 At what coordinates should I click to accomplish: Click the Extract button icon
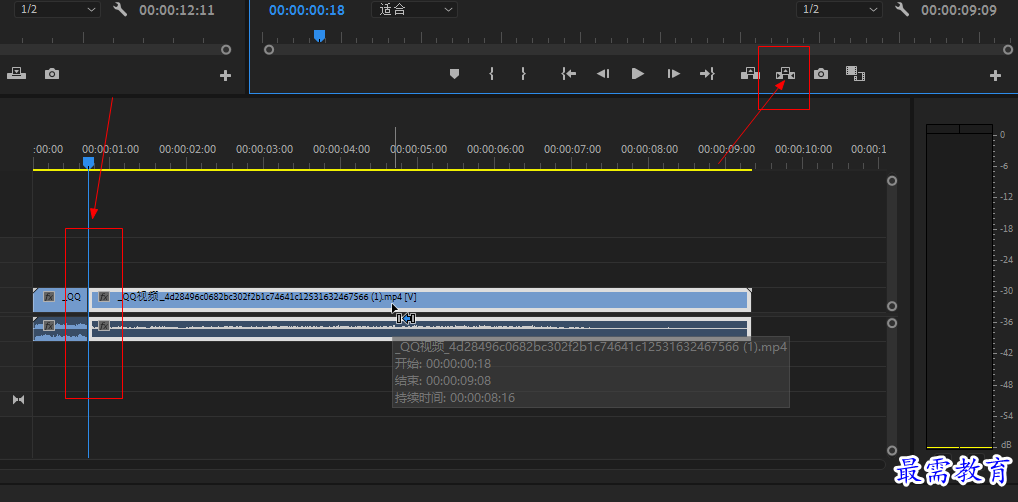click(x=786, y=73)
